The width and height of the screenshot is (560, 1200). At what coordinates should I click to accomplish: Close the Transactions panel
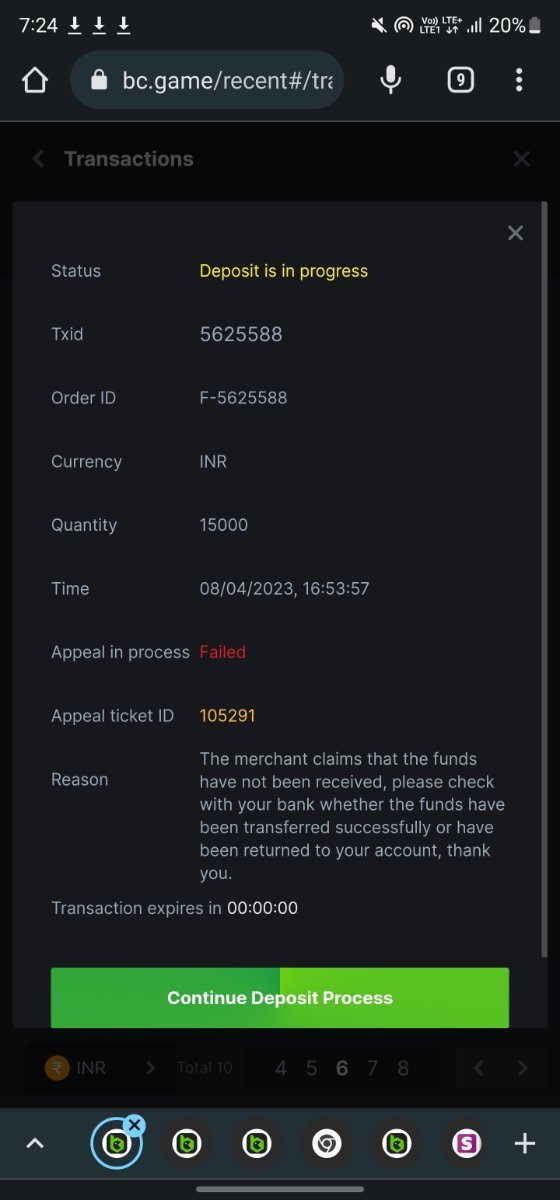pos(521,158)
